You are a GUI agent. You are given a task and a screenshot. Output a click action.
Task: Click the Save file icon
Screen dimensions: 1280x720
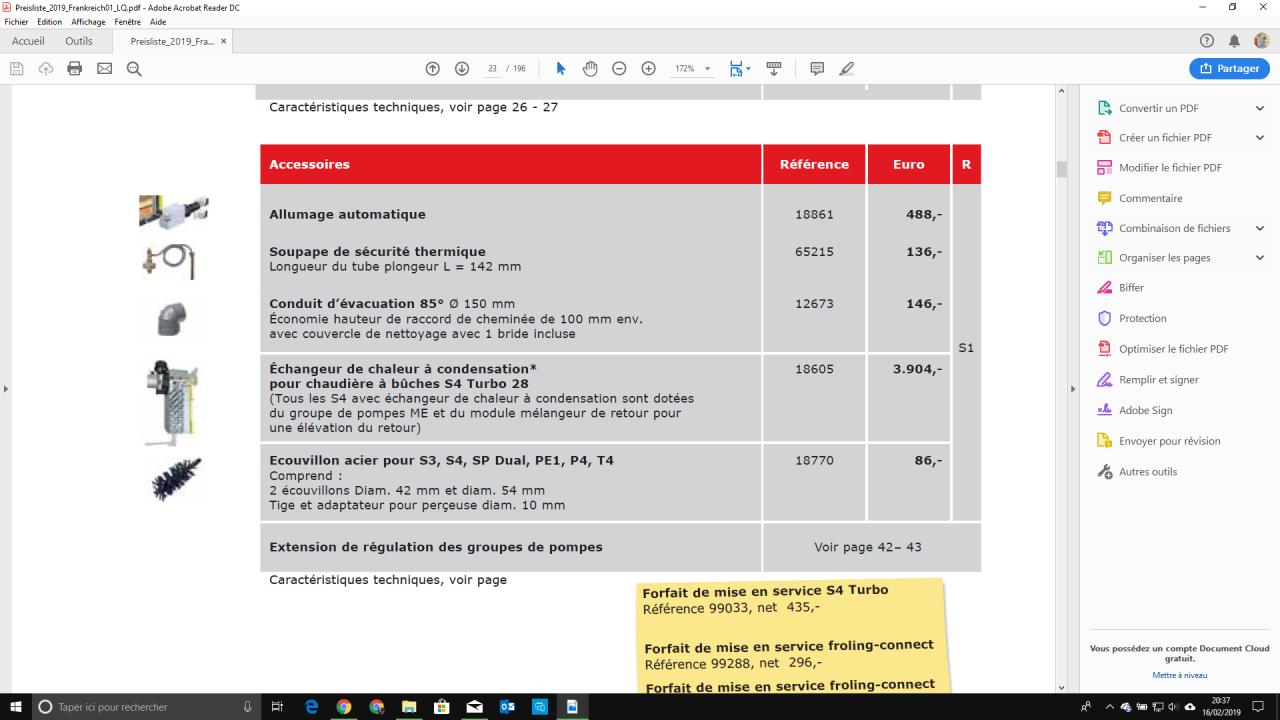tap(16, 69)
